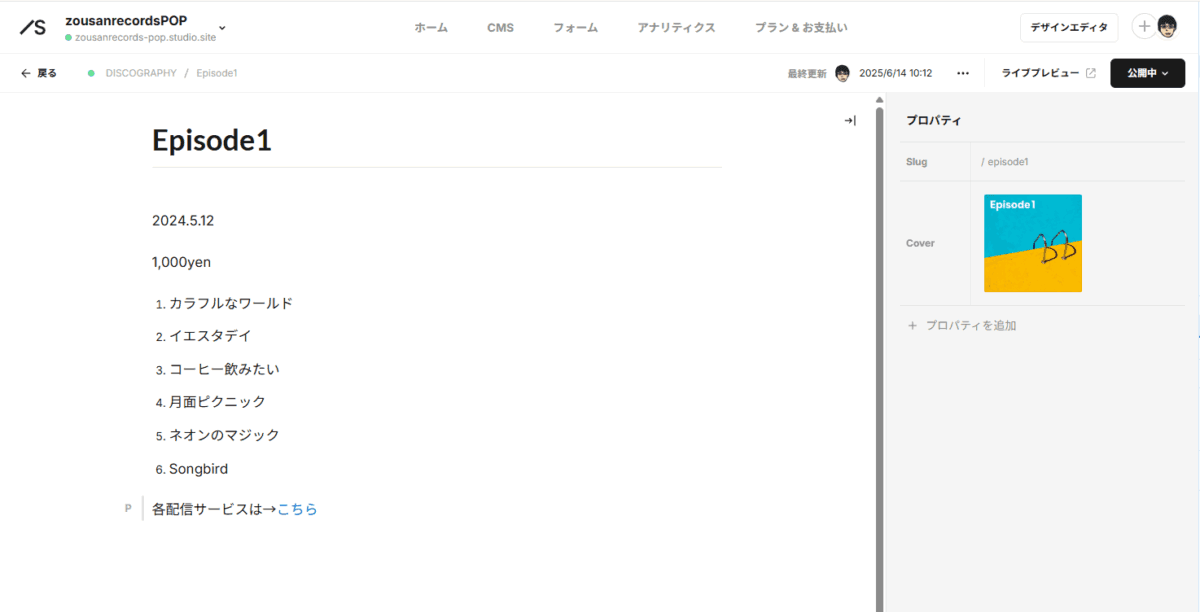1200x612 pixels.
Task: Click the Episode1 cover image thumbnail
Action: [x=1032, y=243]
